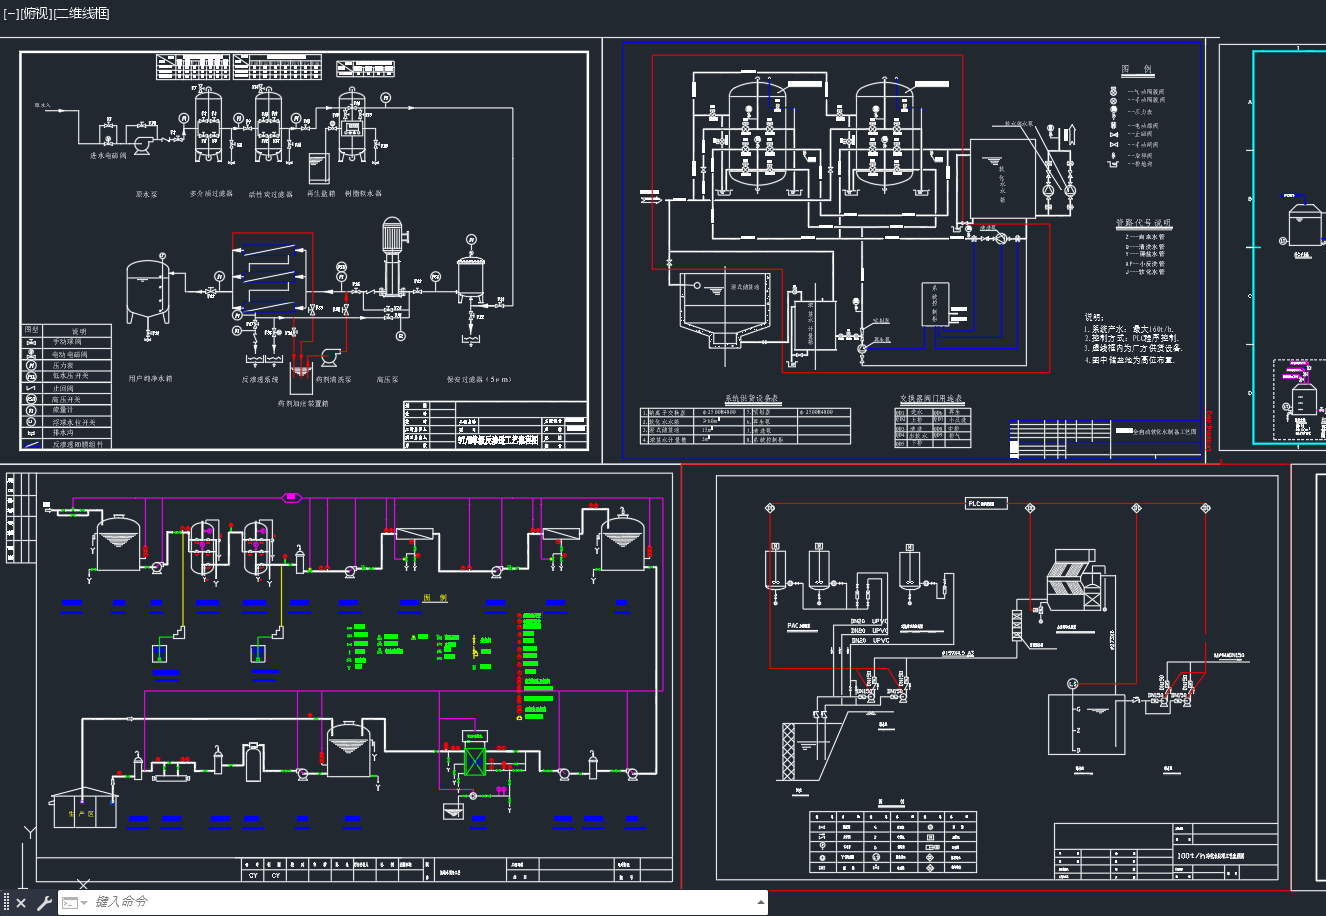
Task: Click the 止回阀 legend row
Action: point(67,388)
